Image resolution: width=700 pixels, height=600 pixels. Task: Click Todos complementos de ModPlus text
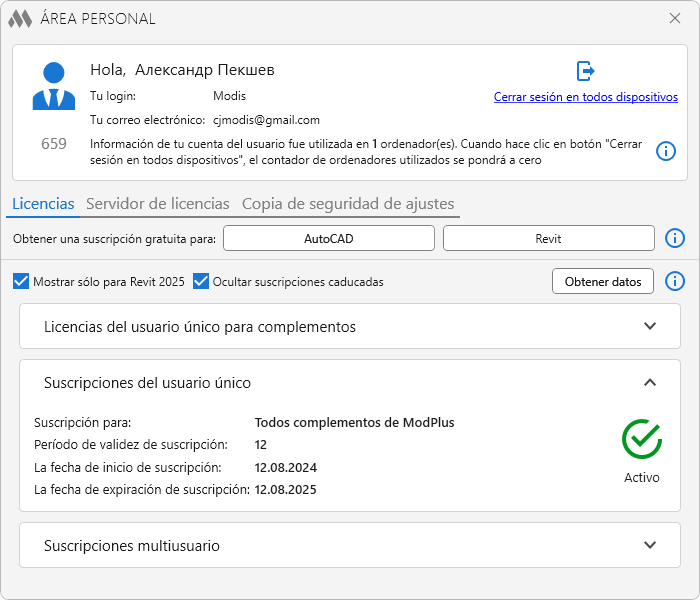click(x=354, y=422)
